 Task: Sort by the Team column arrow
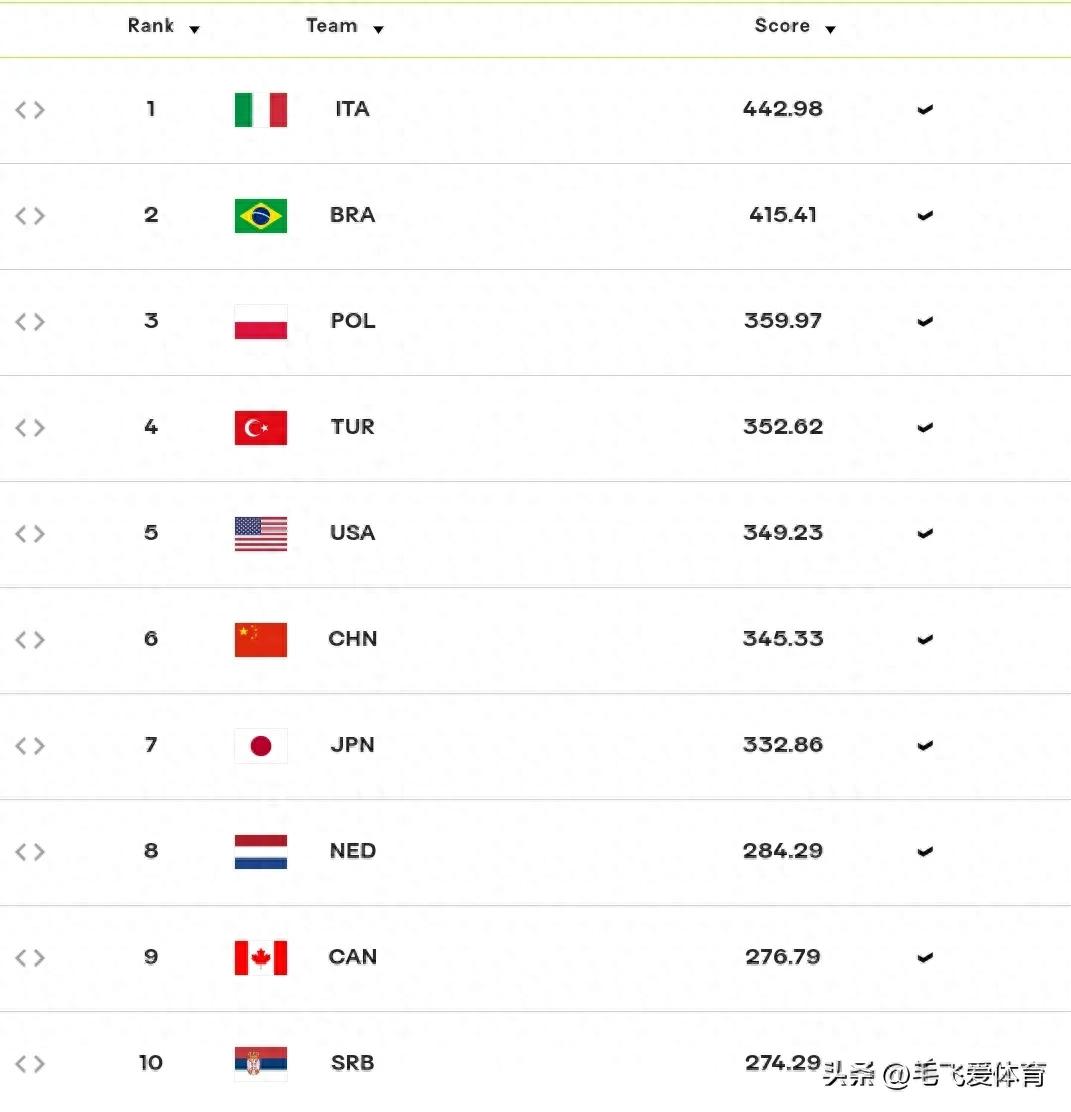[x=378, y=30]
